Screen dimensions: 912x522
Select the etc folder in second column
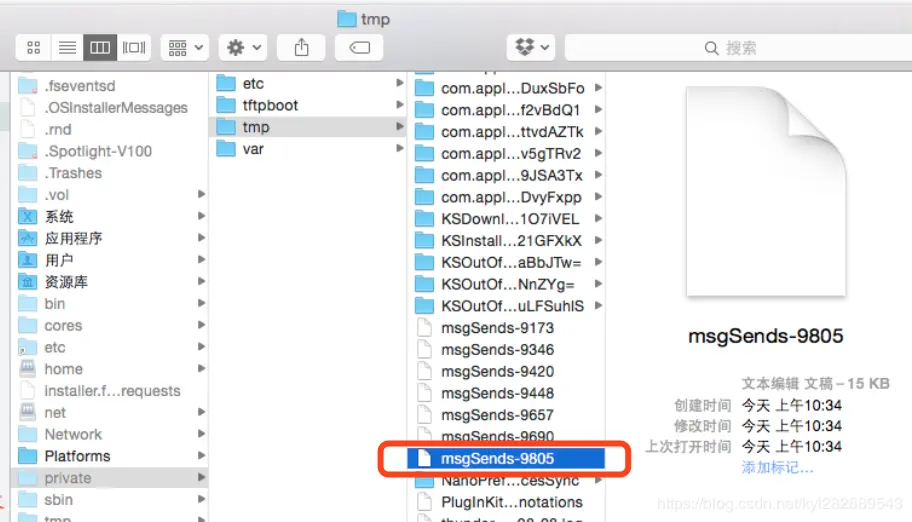pos(308,83)
